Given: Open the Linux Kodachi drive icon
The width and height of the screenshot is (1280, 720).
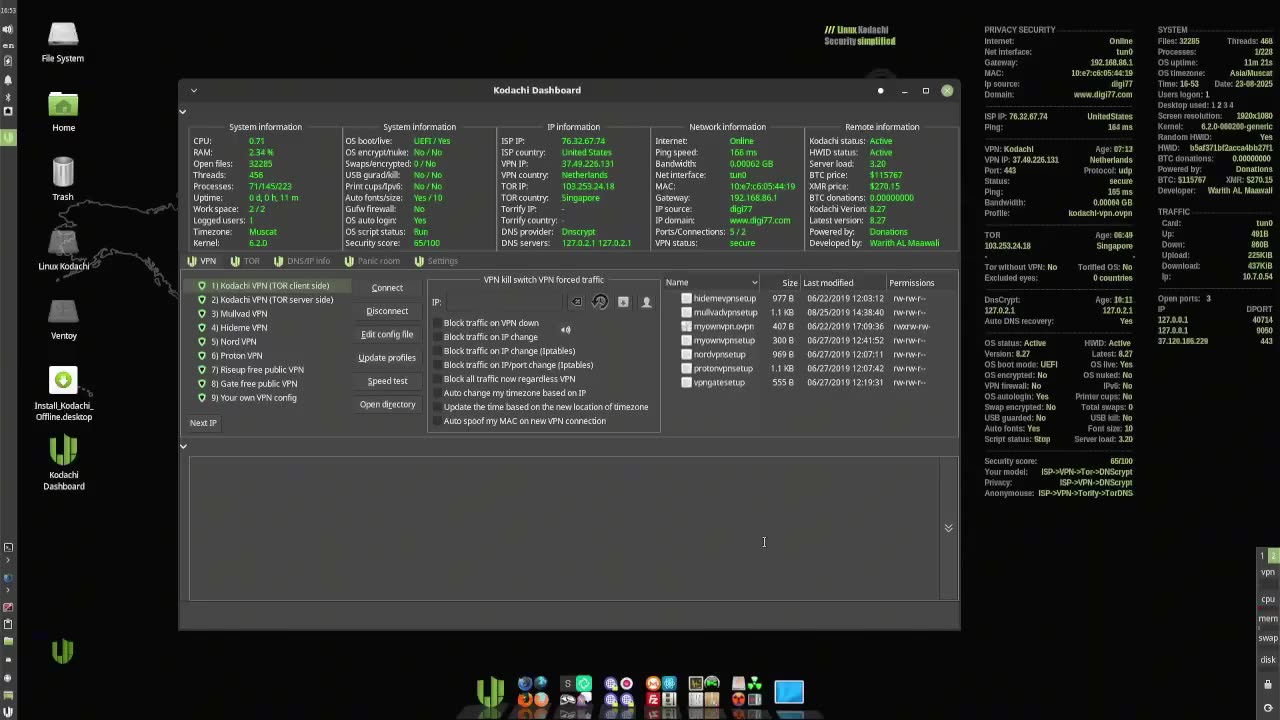Looking at the screenshot, I should [63, 248].
